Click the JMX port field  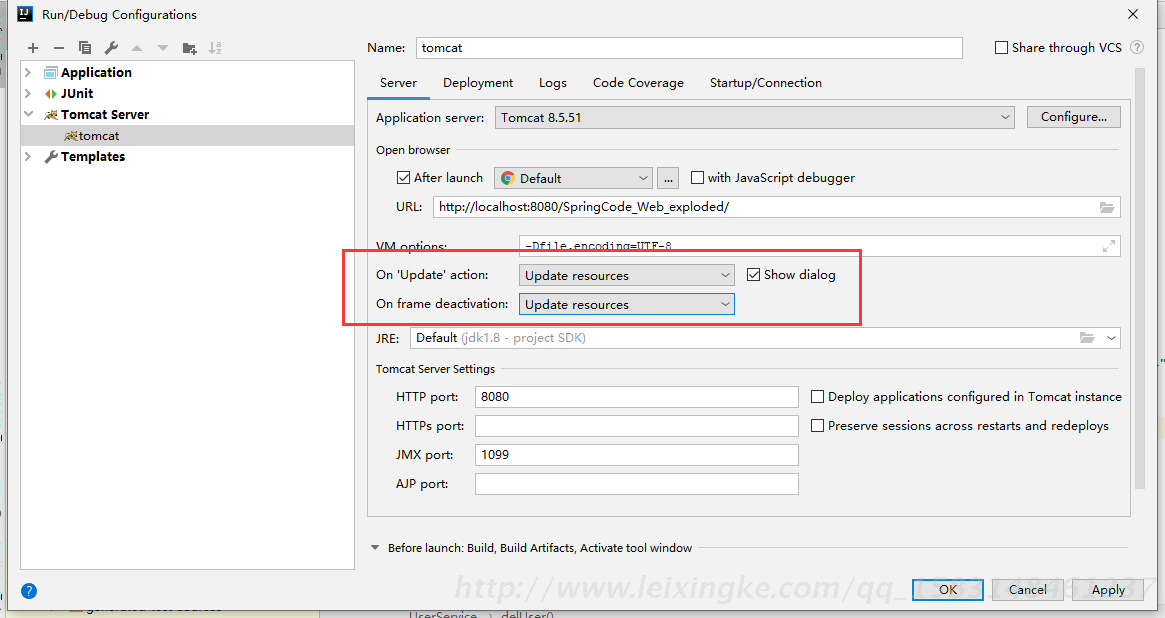[x=637, y=455]
